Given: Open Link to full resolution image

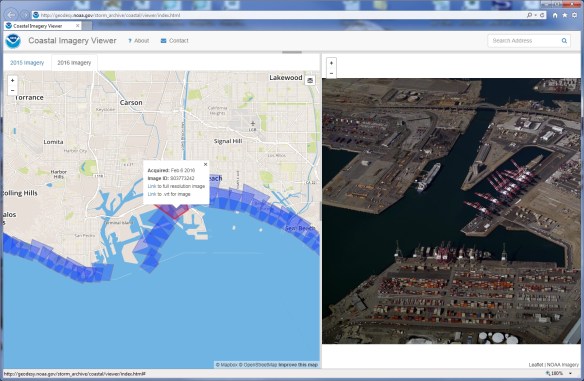Looking at the screenshot, I should tap(152, 186).
